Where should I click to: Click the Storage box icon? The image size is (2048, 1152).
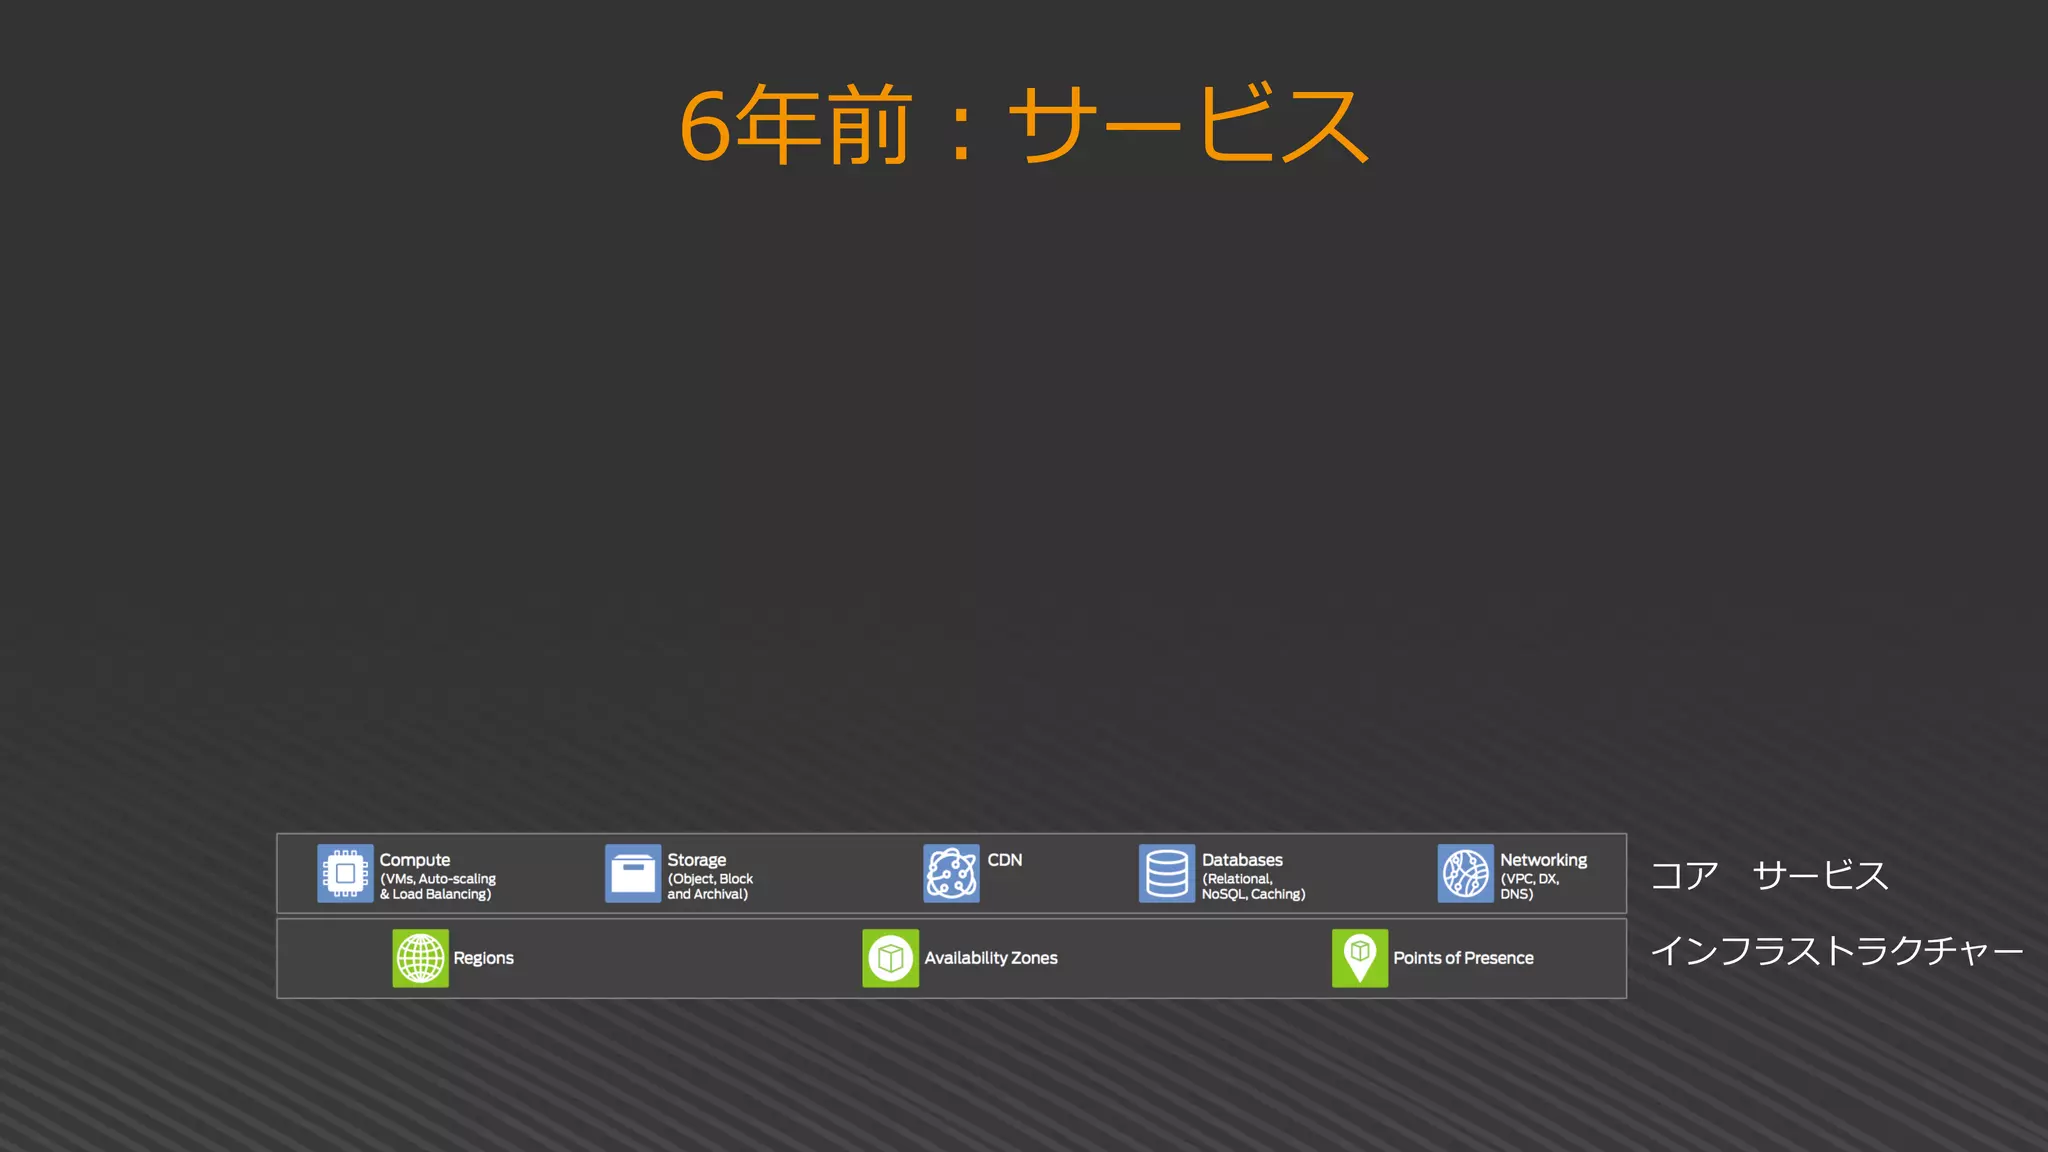tap(633, 873)
